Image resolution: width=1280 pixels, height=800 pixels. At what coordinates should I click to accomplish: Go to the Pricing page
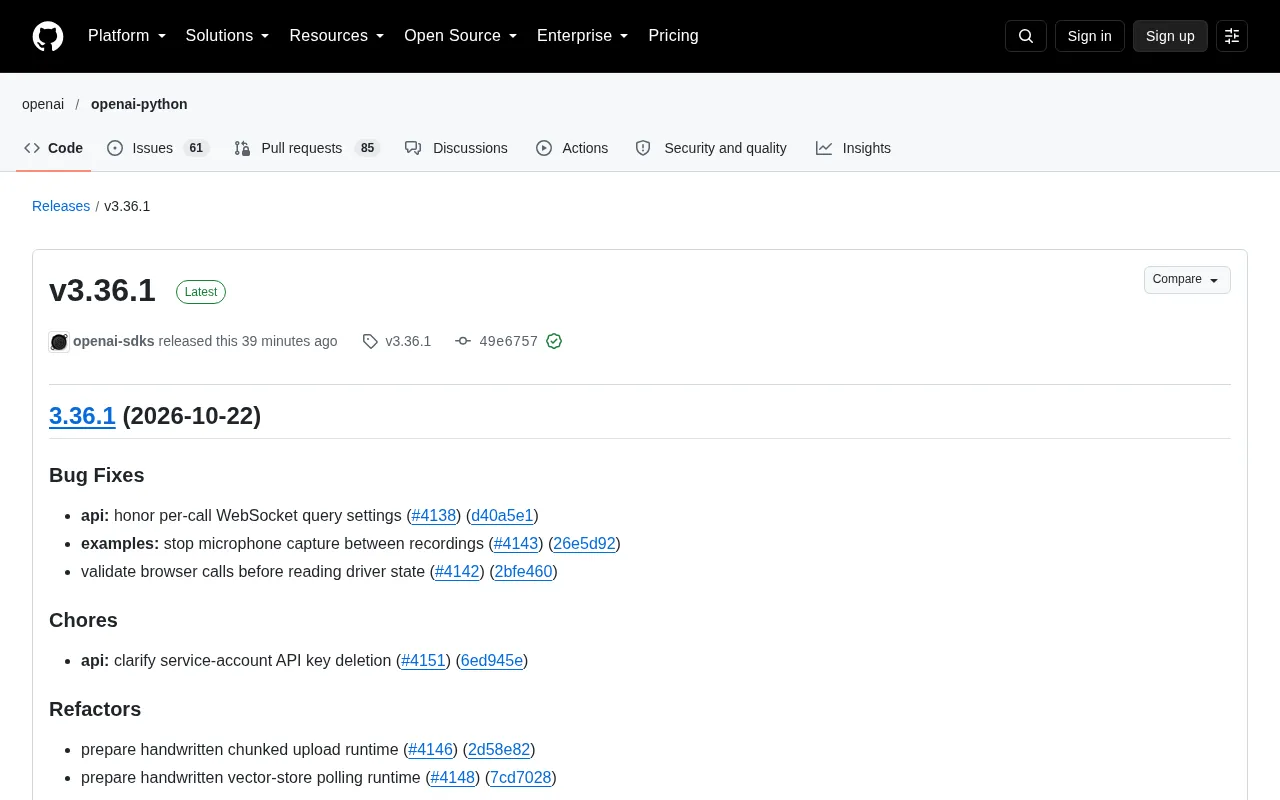click(x=673, y=36)
